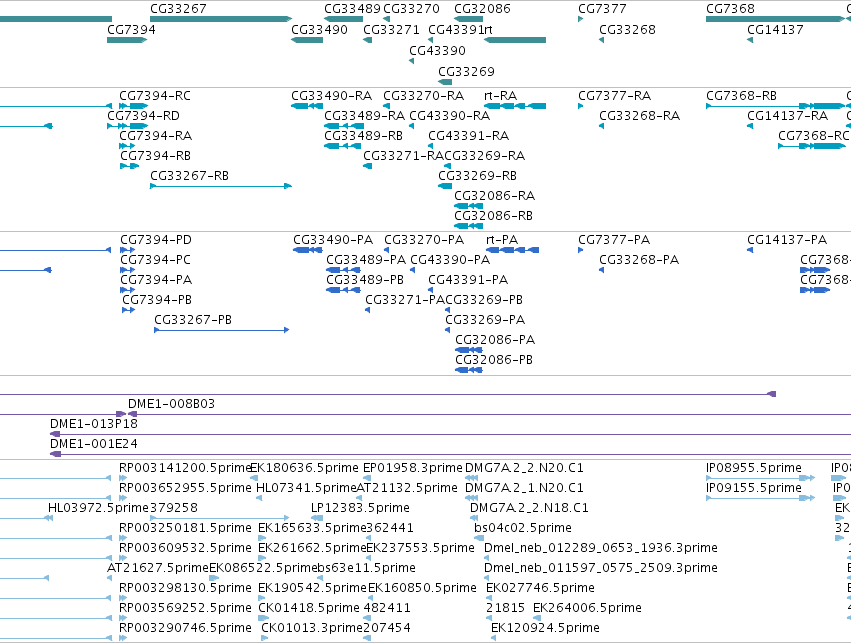Click the CG7377-RA transcript label
This screenshot has height=643, width=851.
(x=614, y=96)
